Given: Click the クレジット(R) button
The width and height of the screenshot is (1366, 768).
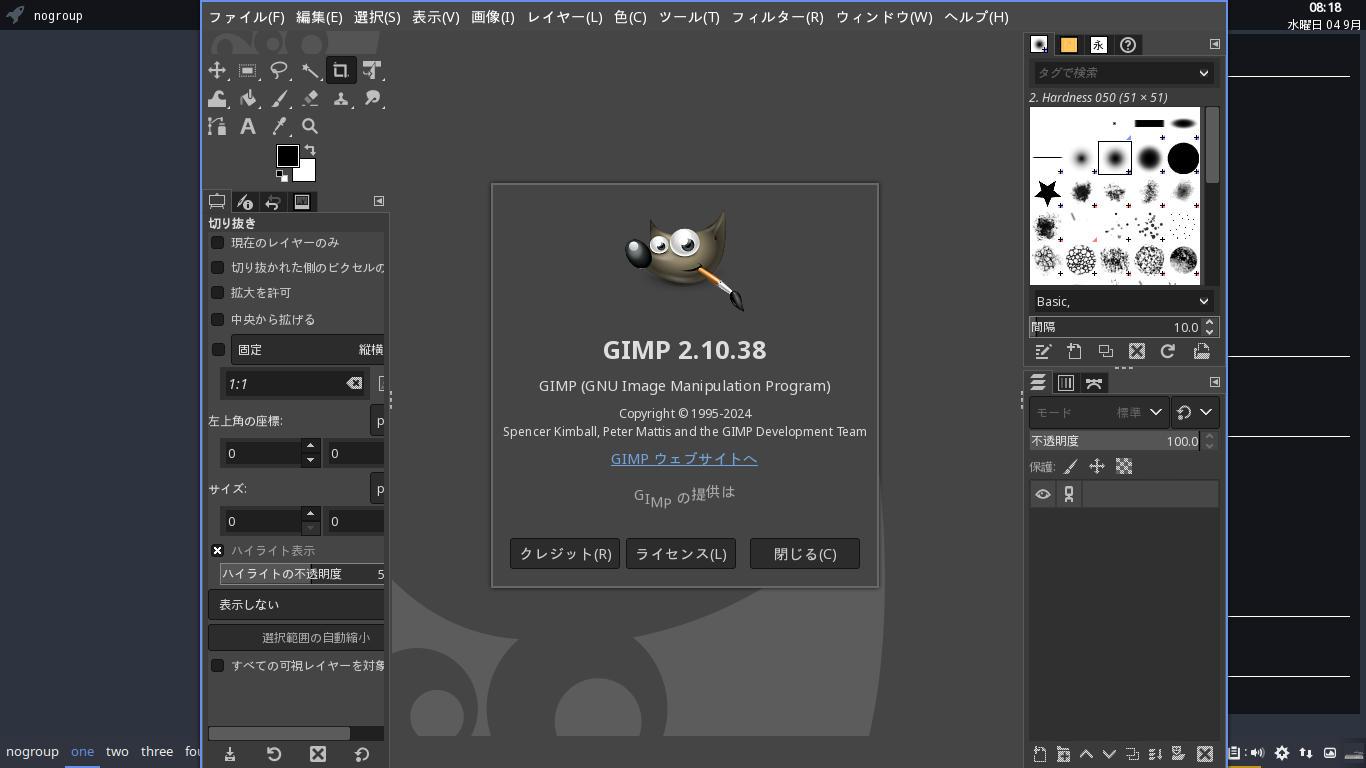Looking at the screenshot, I should [x=565, y=554].
